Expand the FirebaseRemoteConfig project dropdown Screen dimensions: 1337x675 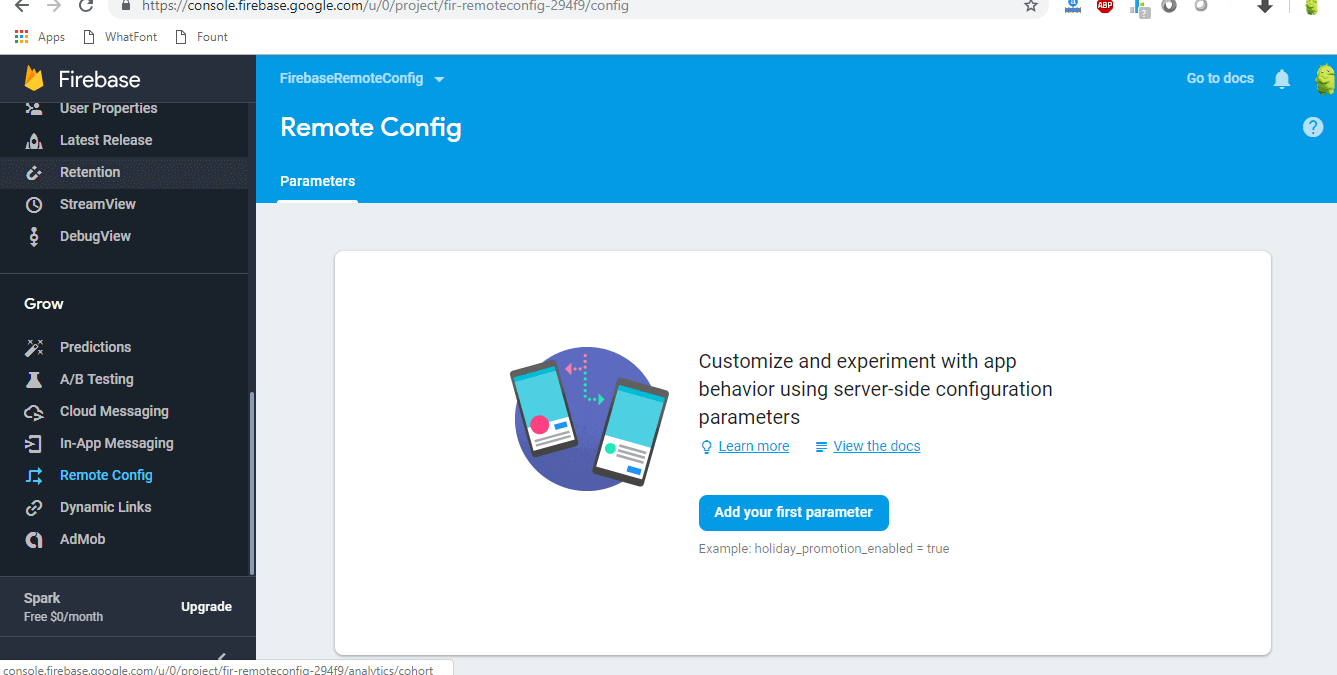point(439,79)
